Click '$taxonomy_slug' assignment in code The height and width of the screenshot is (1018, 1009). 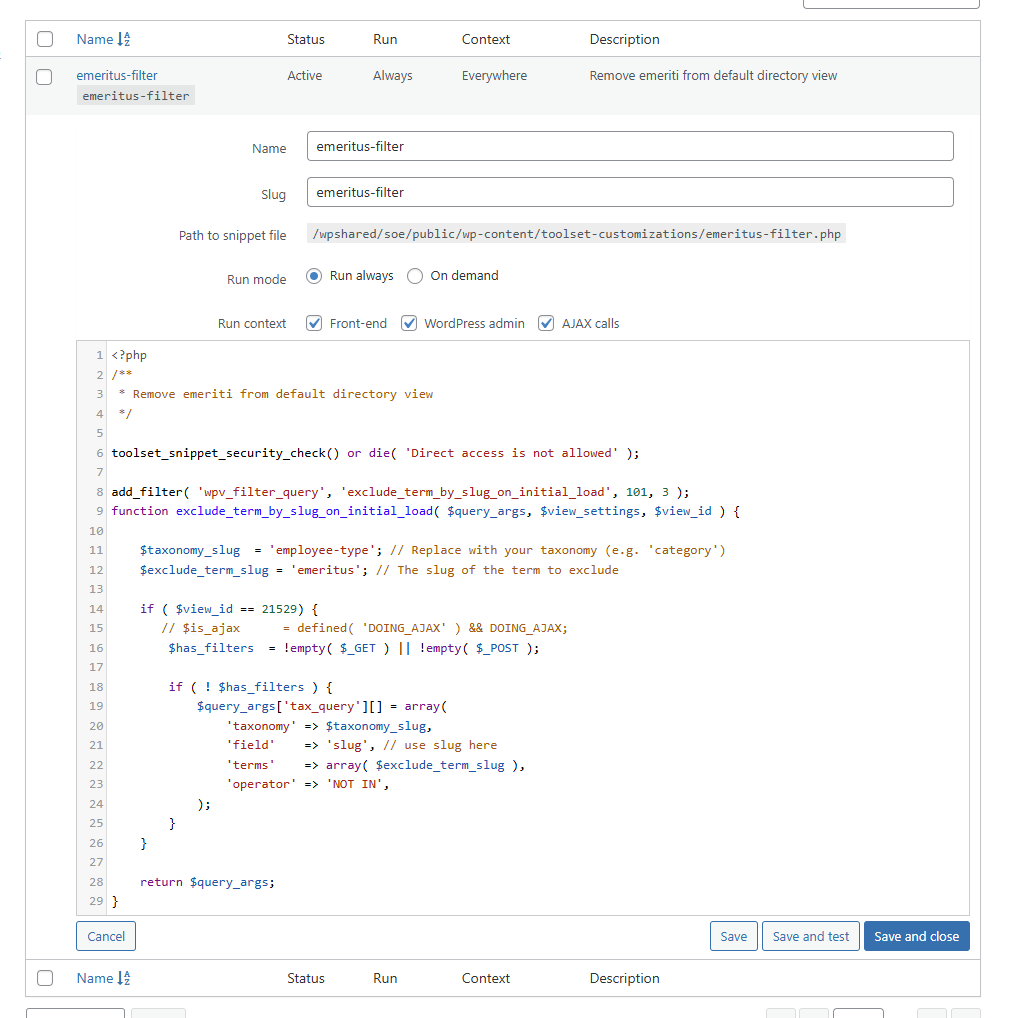click(x=432, y=551)
